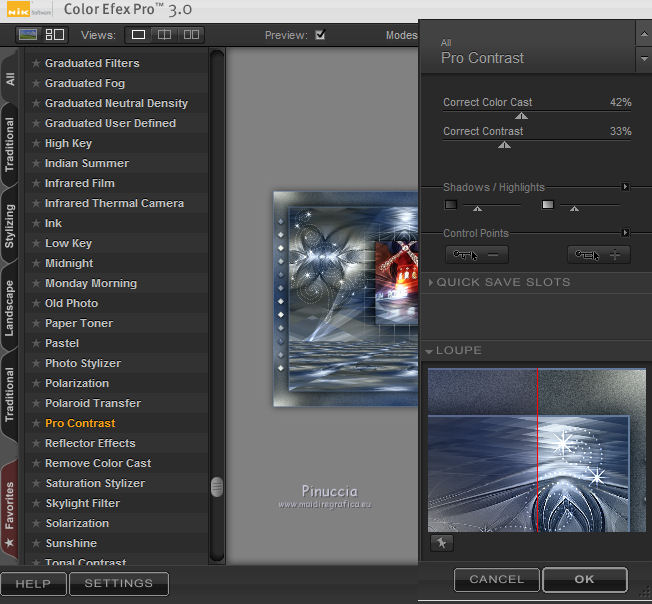
Task: Select the Solarization filter
Action: [116, 523]
